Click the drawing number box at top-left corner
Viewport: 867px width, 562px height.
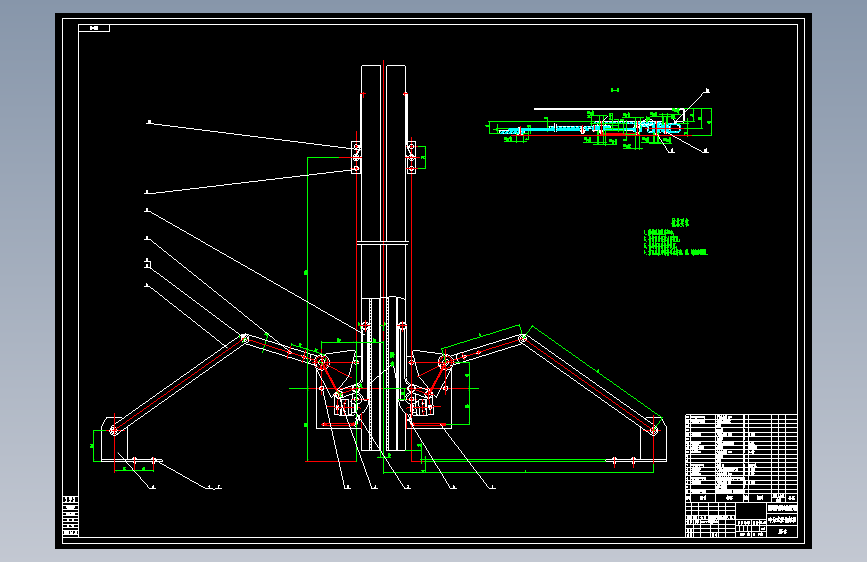coord(94,28)
